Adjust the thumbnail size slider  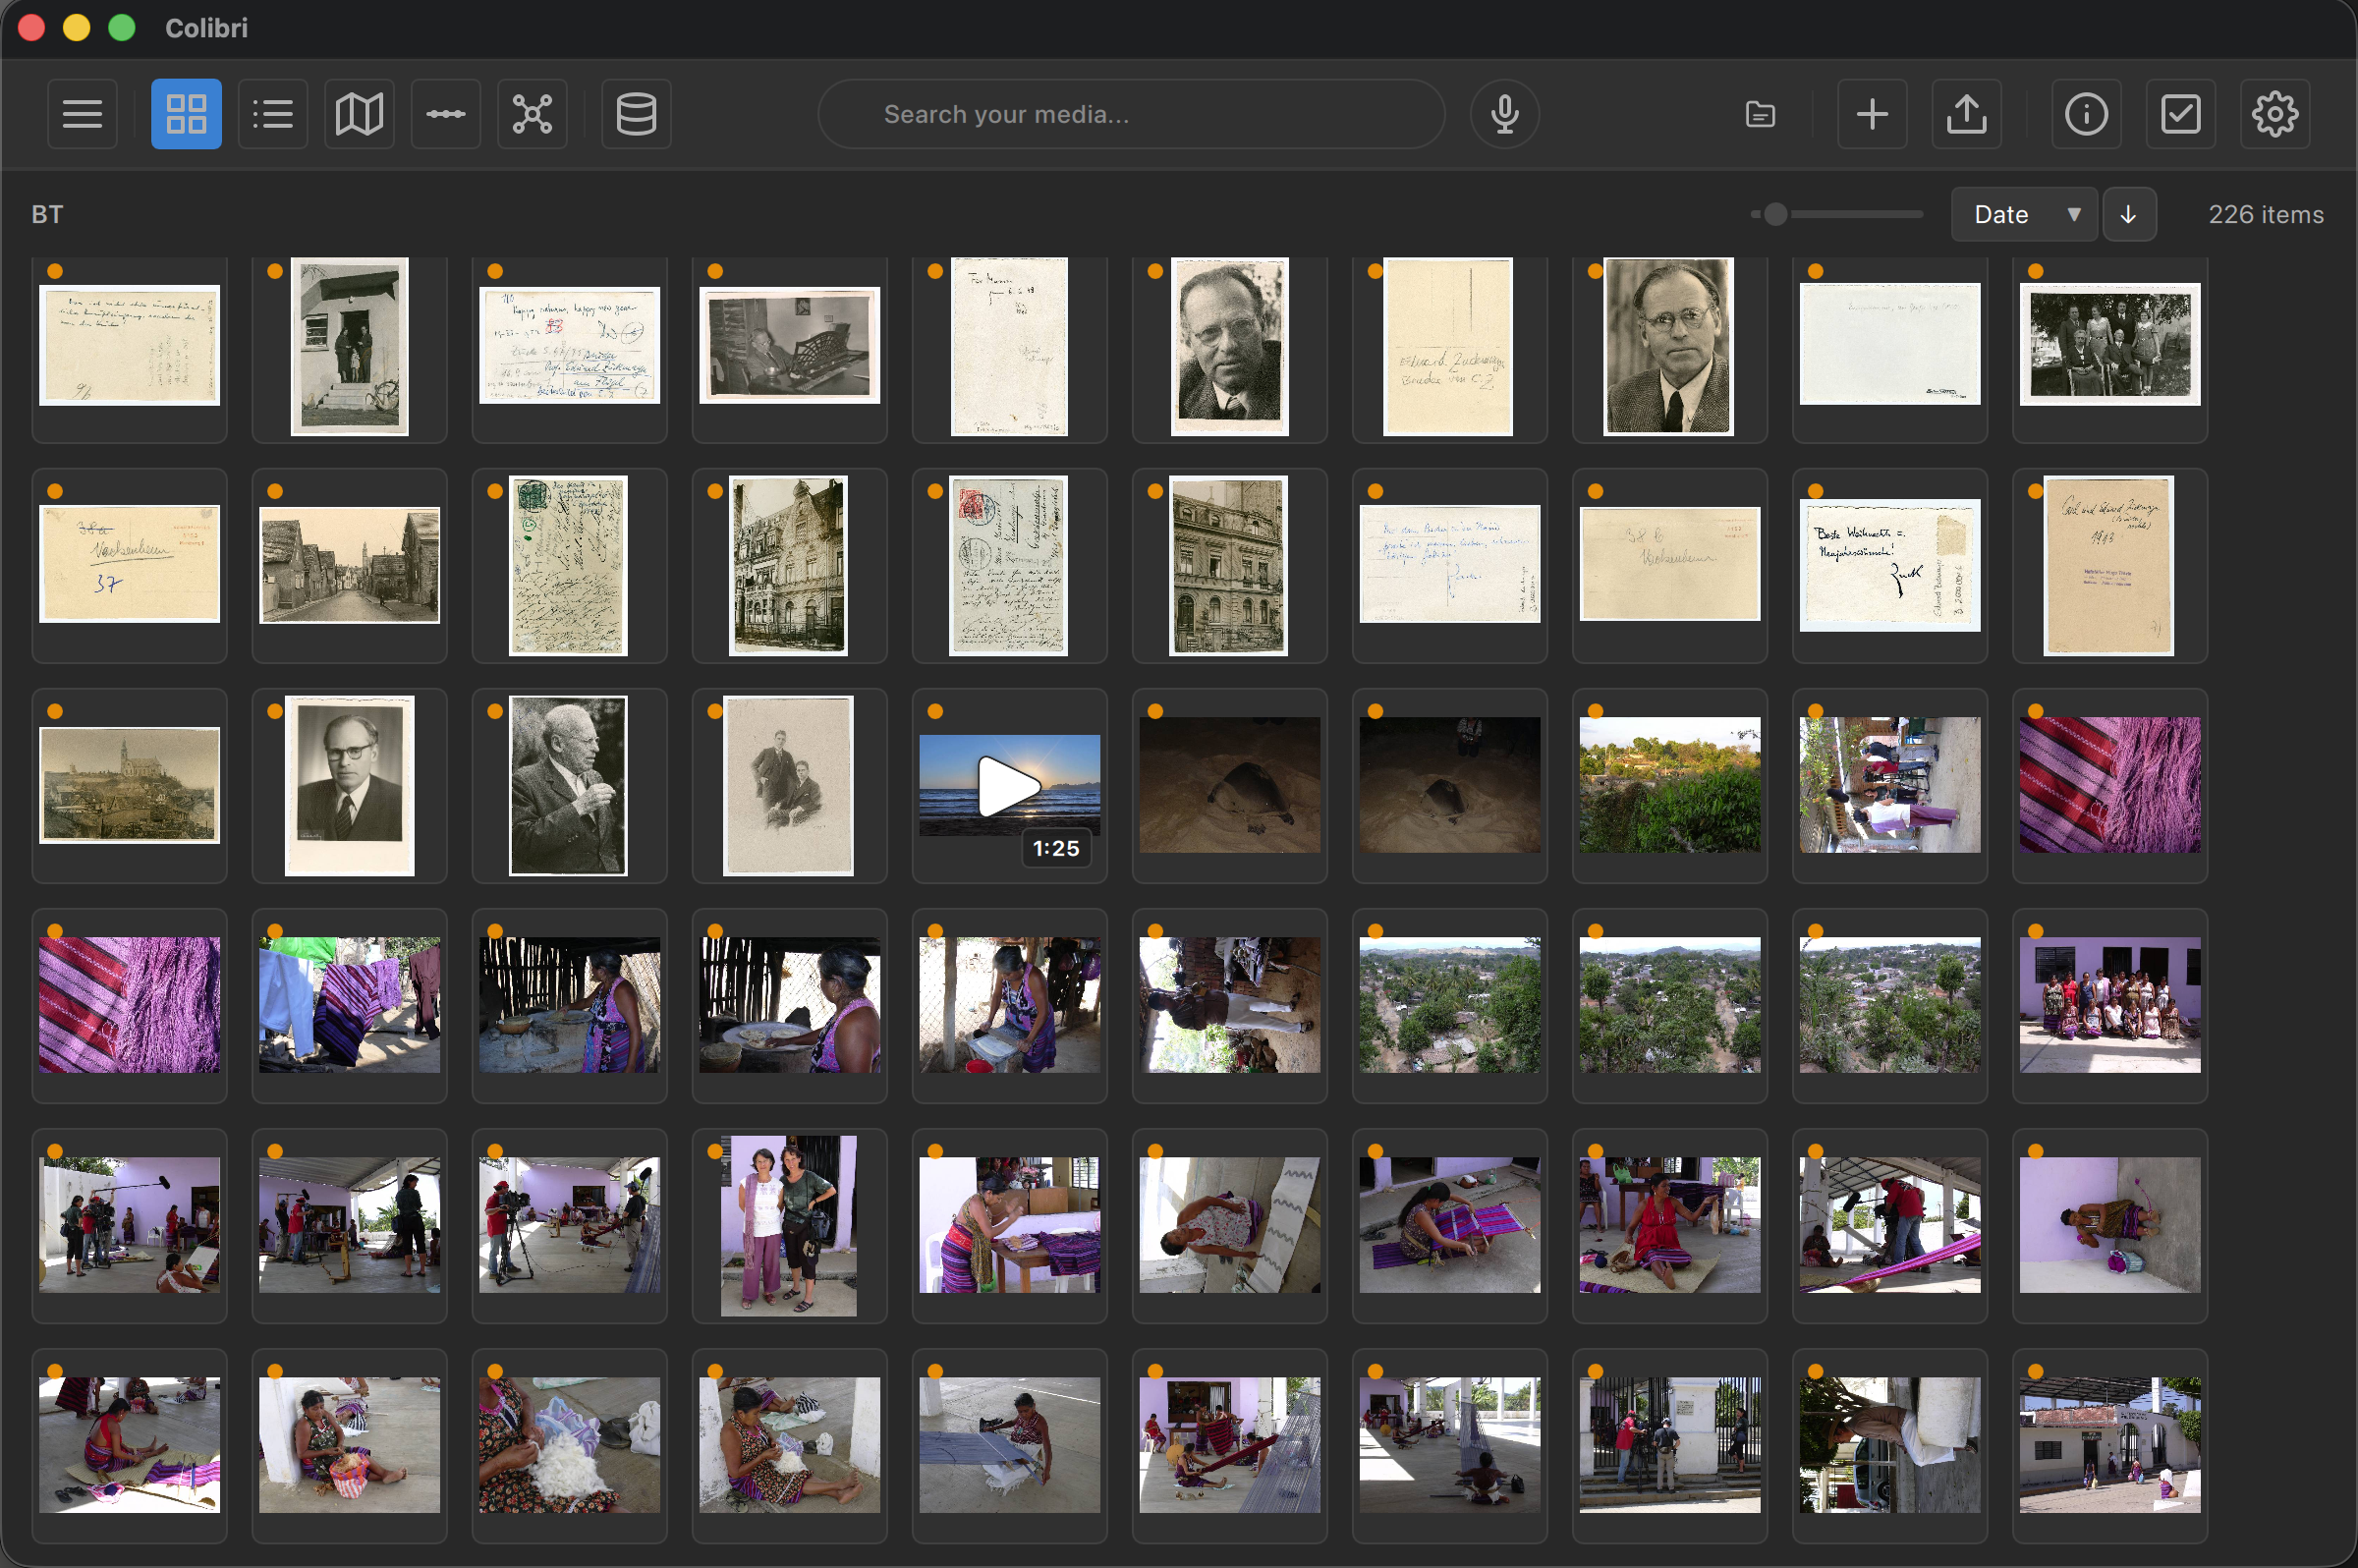point(1775,214)
